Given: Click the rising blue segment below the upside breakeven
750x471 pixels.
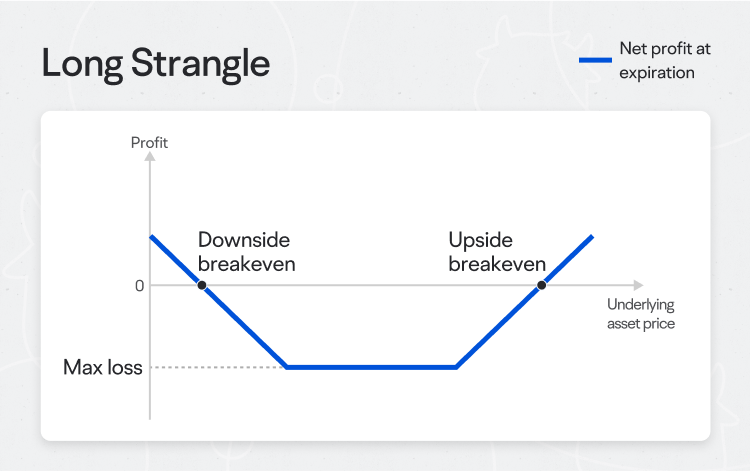Looking at the screenshot, I should tap(500, 326).
